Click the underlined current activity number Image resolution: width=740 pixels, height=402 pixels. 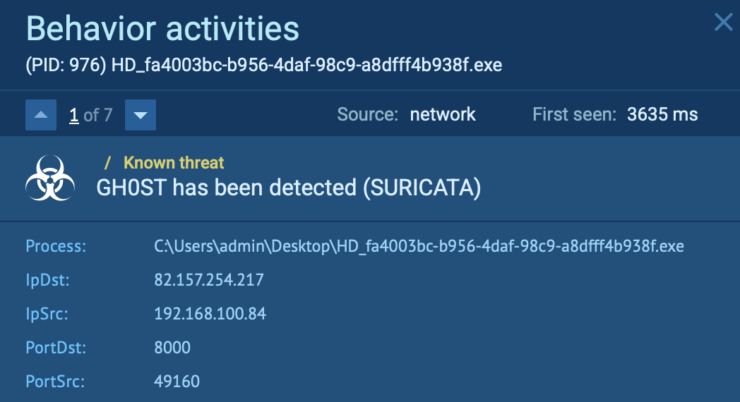coord(73,115)
